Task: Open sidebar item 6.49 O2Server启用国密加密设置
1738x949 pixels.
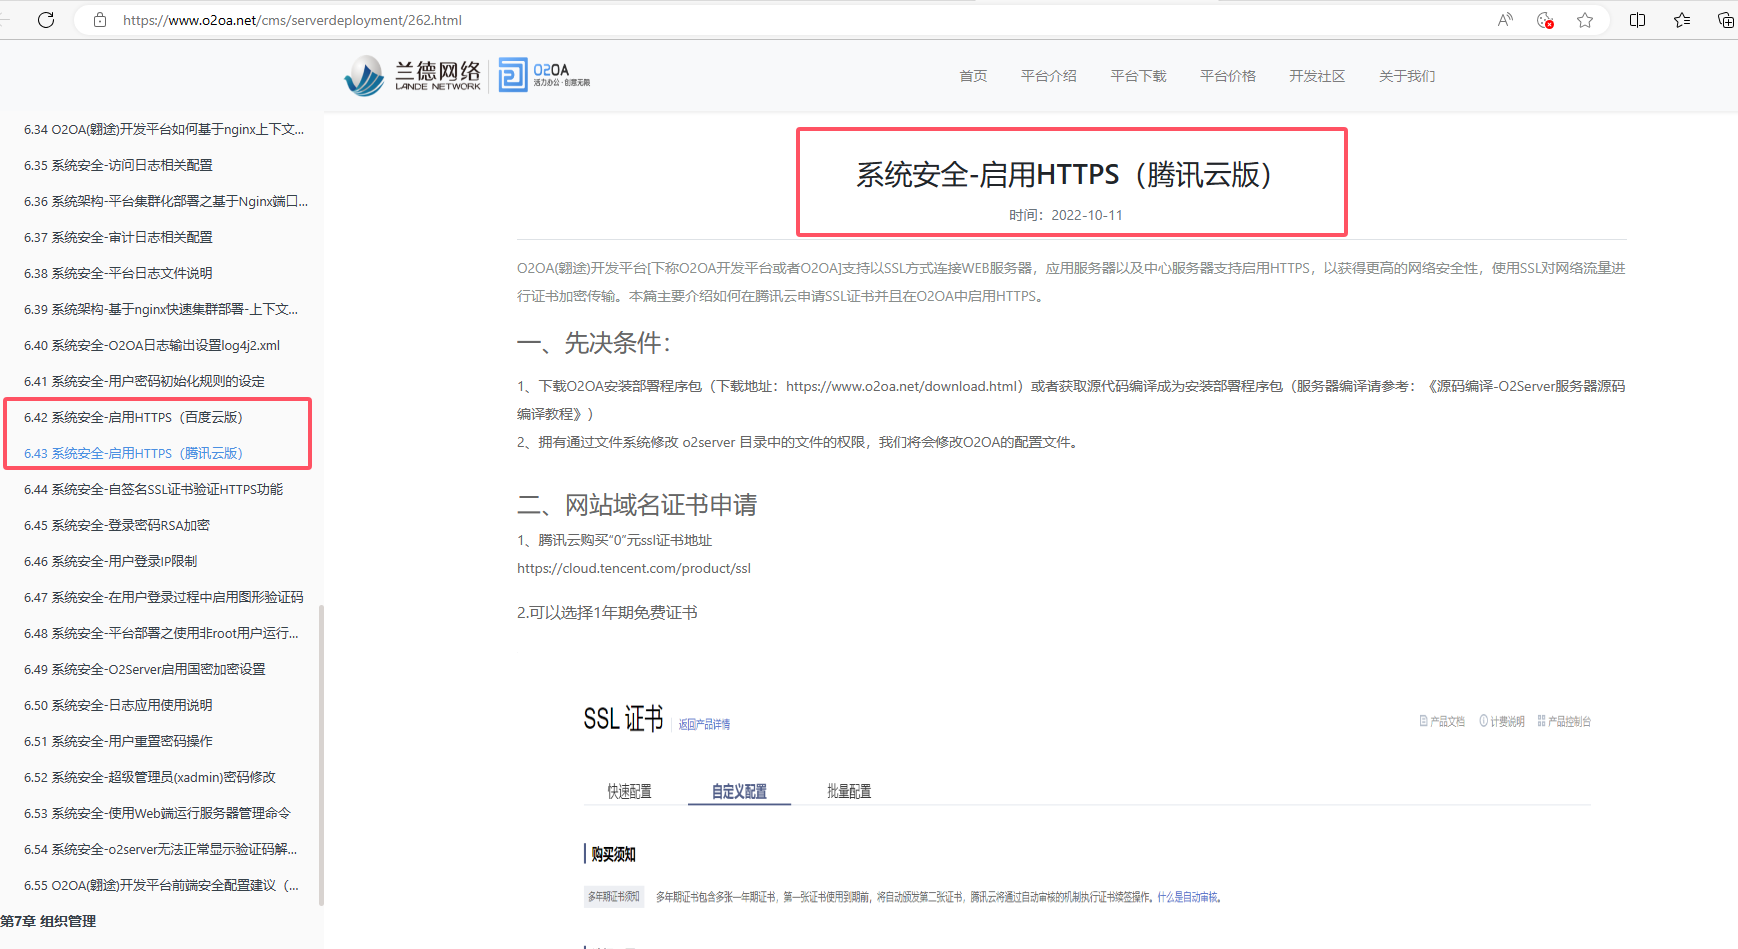Action: (145, 669)
